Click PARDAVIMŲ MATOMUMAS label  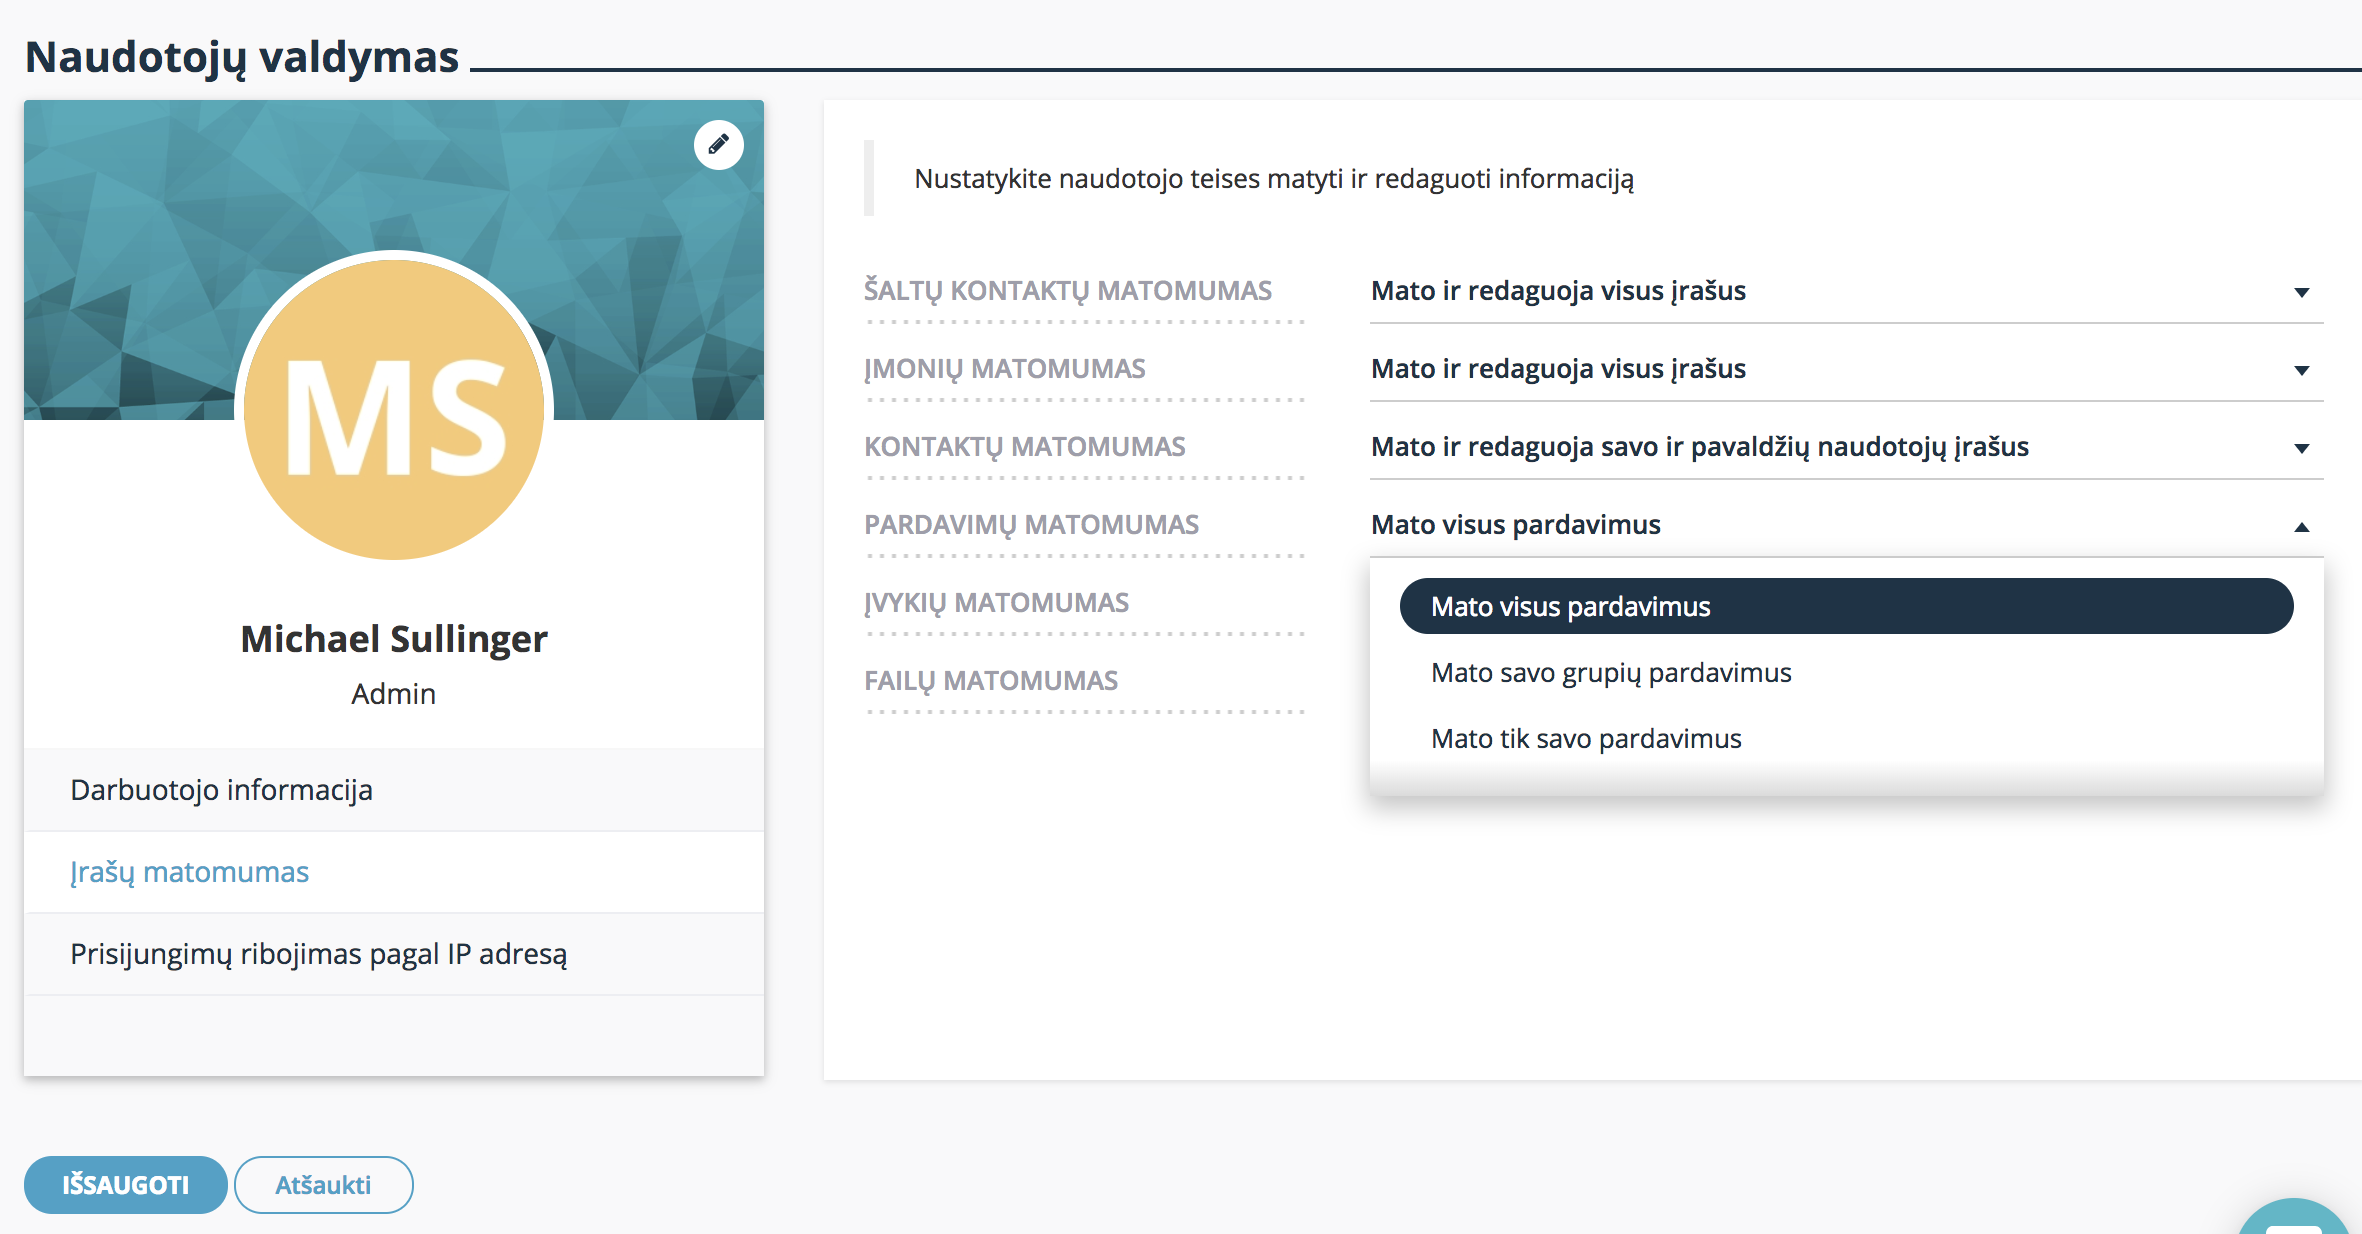click(x=1032, y=525)
